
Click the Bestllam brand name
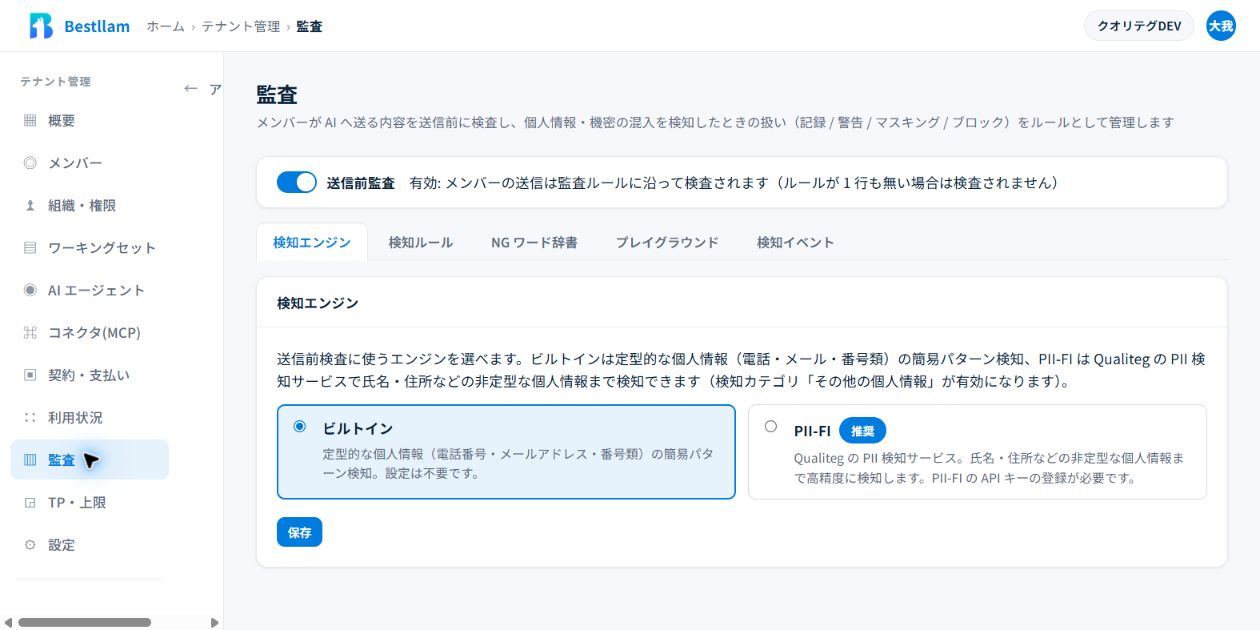97,26
